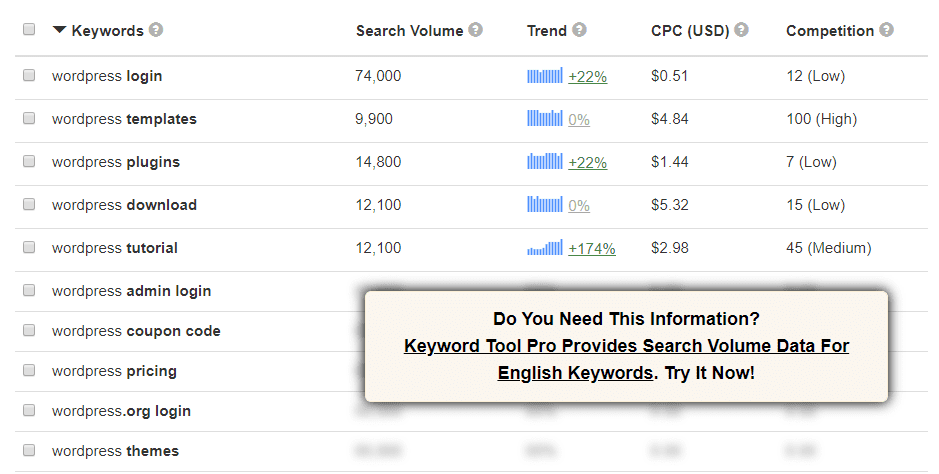Viewport: 939px width, 474px height.
Task: Check the box for wordpress login
Action: pos(29,75)
